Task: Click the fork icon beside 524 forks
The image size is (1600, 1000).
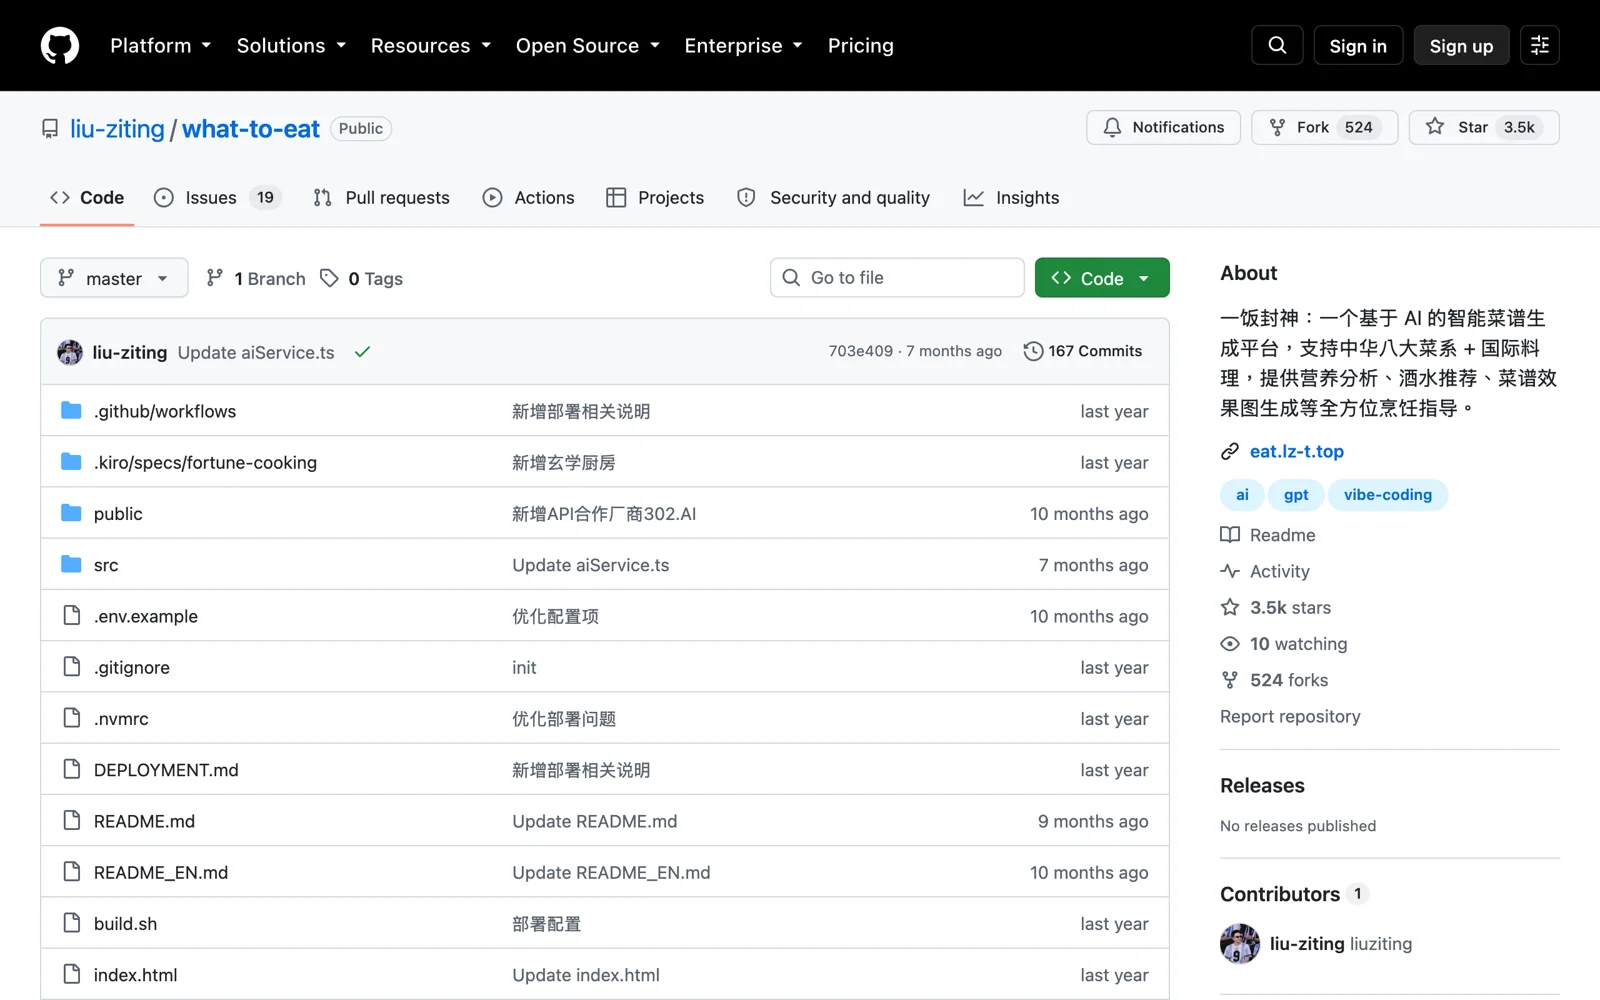Action: coord(1230,680)
